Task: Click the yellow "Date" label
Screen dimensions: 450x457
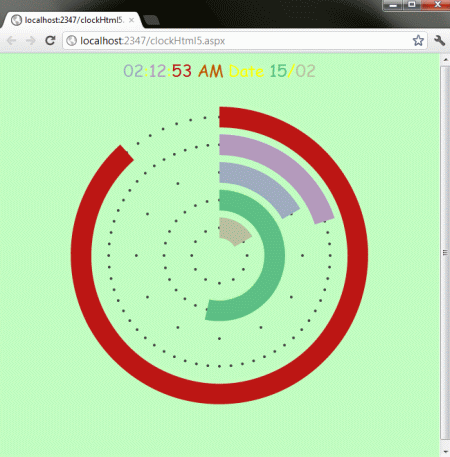Action: point(246,71)
